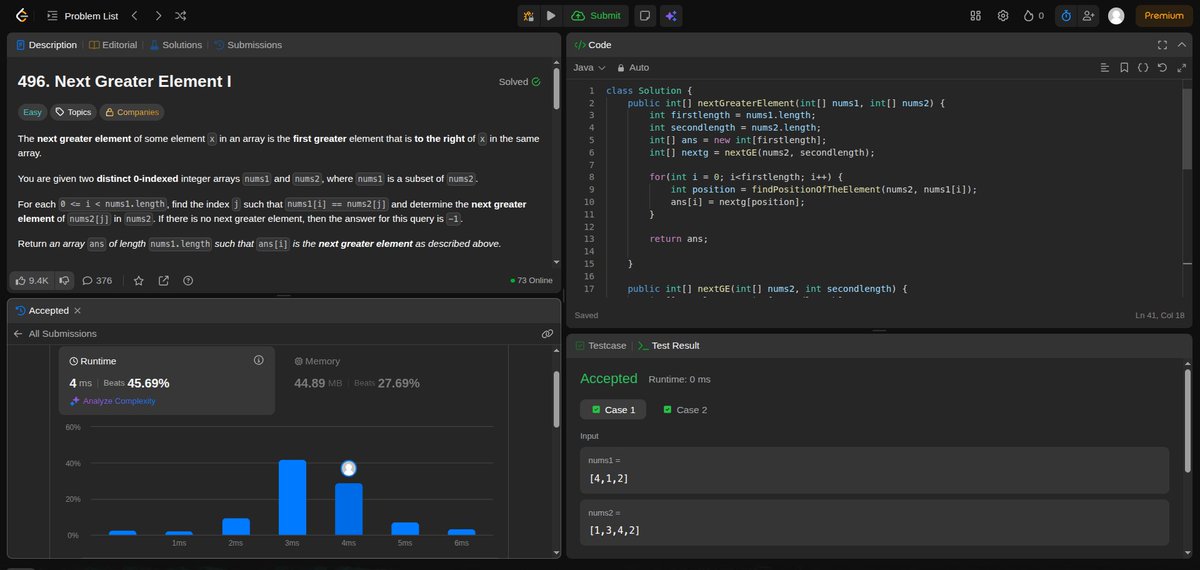
Task: Click the AI sparkle assistant icon
Action: pyautogui.click(x=671, y=15)
